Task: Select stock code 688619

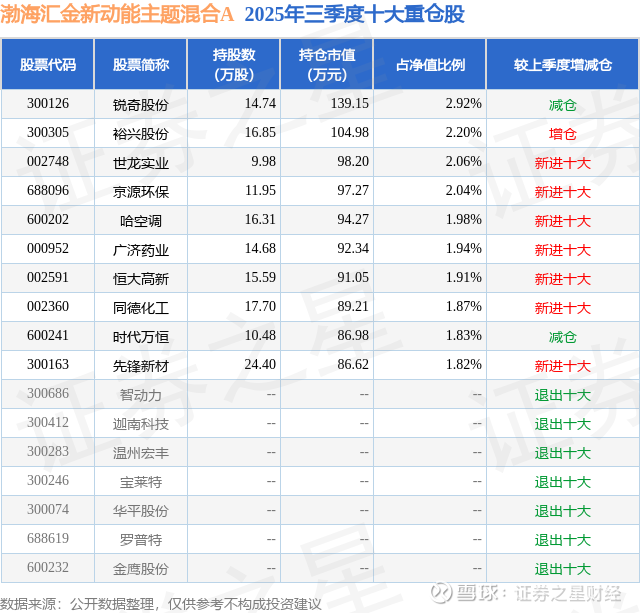Action: pyautogui.click(x=48, y=538)
